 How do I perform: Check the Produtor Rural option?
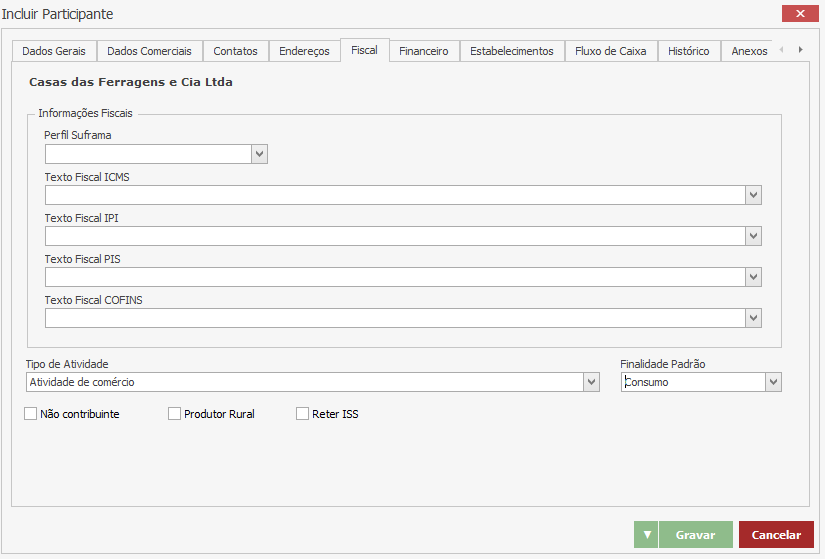pyautogui.click(x=174, y=414)
